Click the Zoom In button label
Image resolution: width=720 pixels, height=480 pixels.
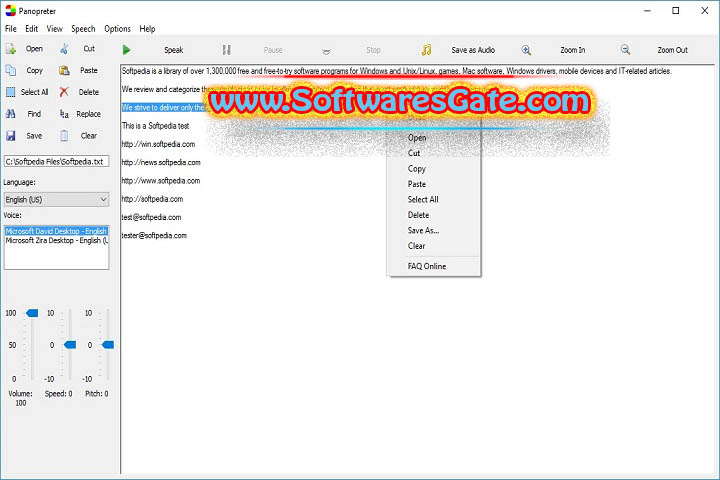(x=573, y=50)
